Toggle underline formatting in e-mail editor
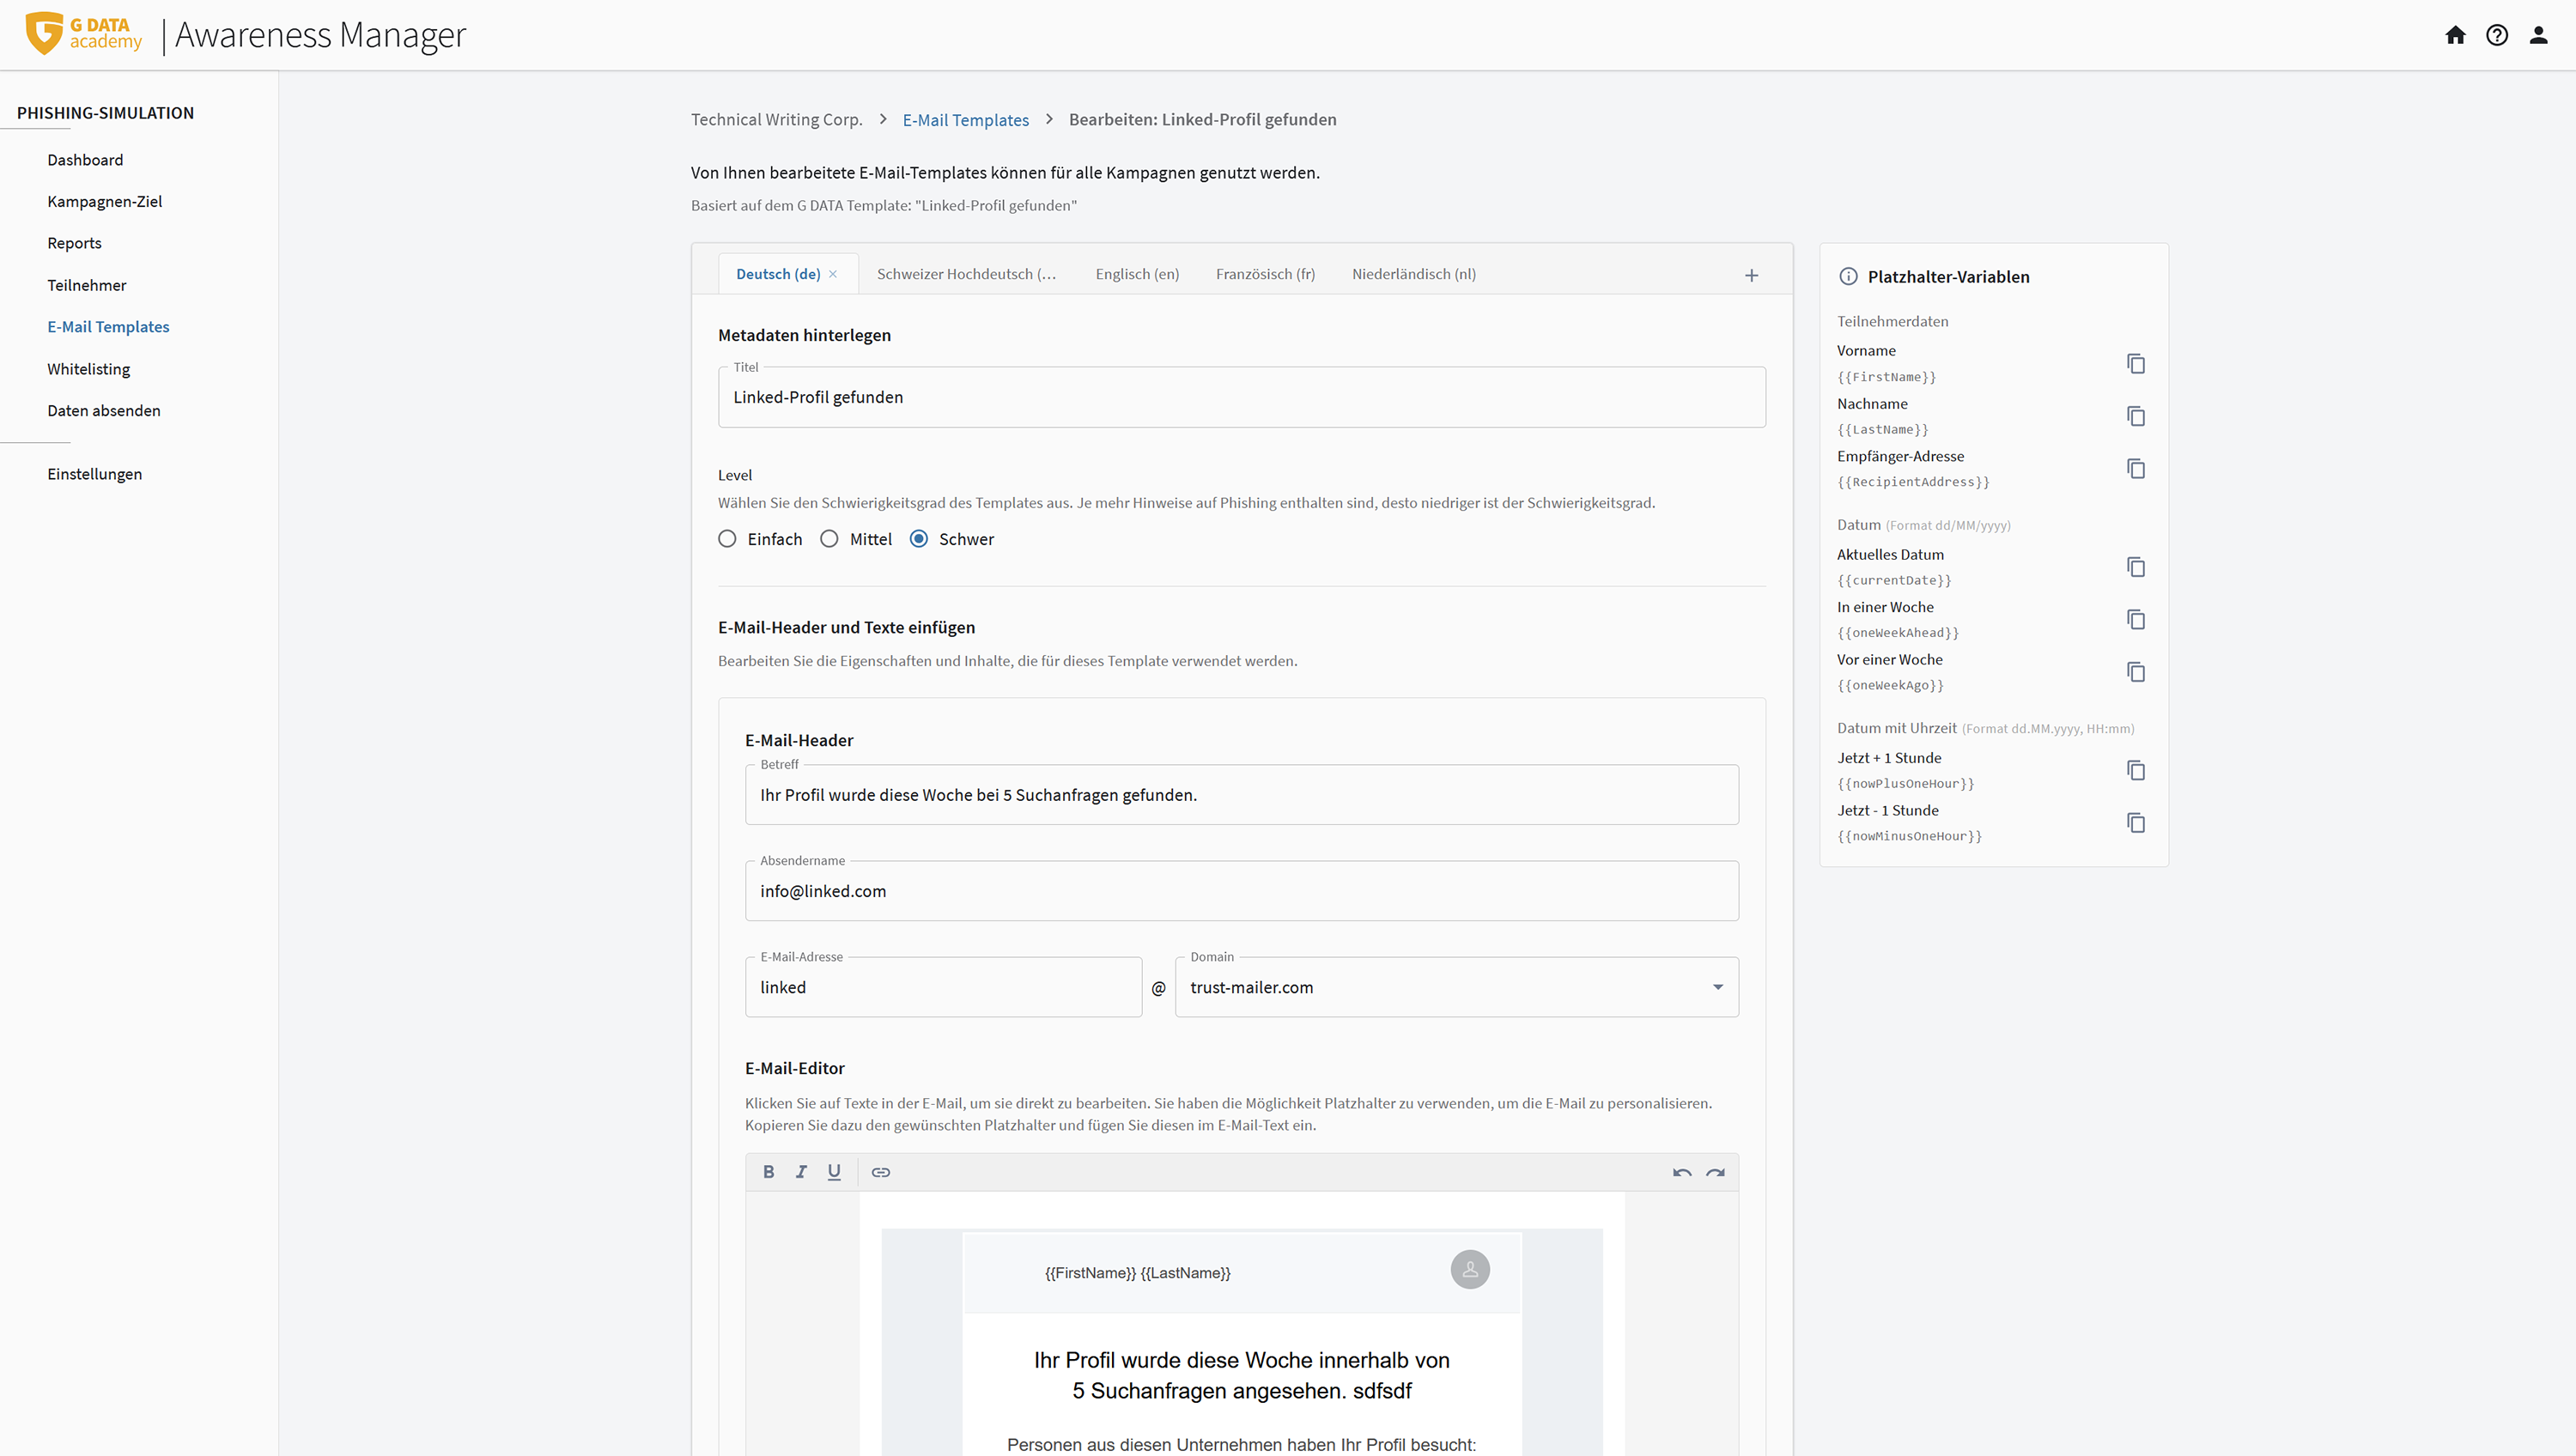 point(834,1172)
